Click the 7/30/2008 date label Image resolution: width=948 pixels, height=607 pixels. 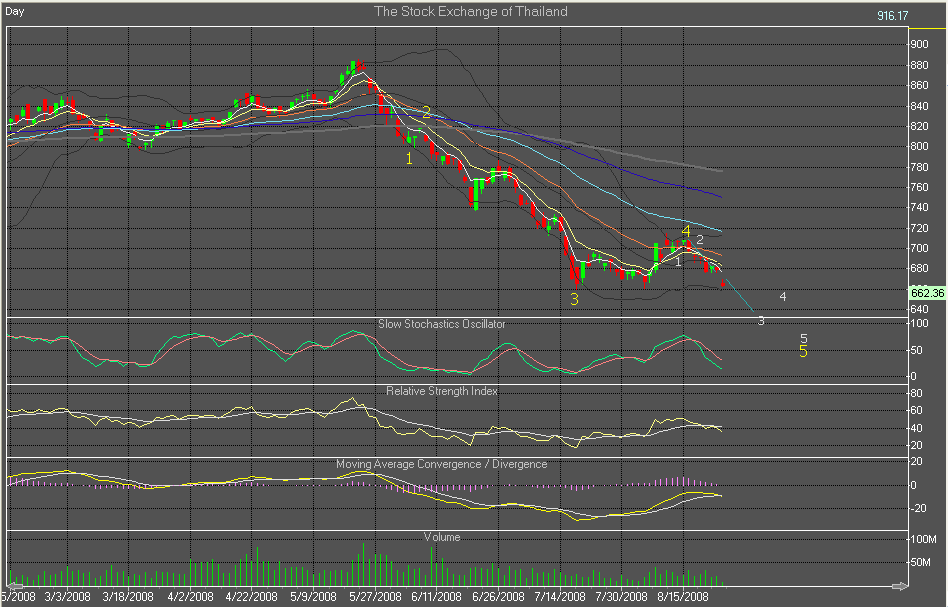coord(622,597)
